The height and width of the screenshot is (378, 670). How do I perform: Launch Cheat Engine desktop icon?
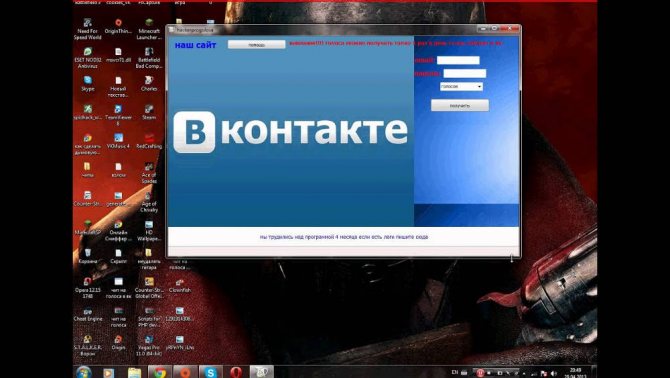click(x=88, y=314)
